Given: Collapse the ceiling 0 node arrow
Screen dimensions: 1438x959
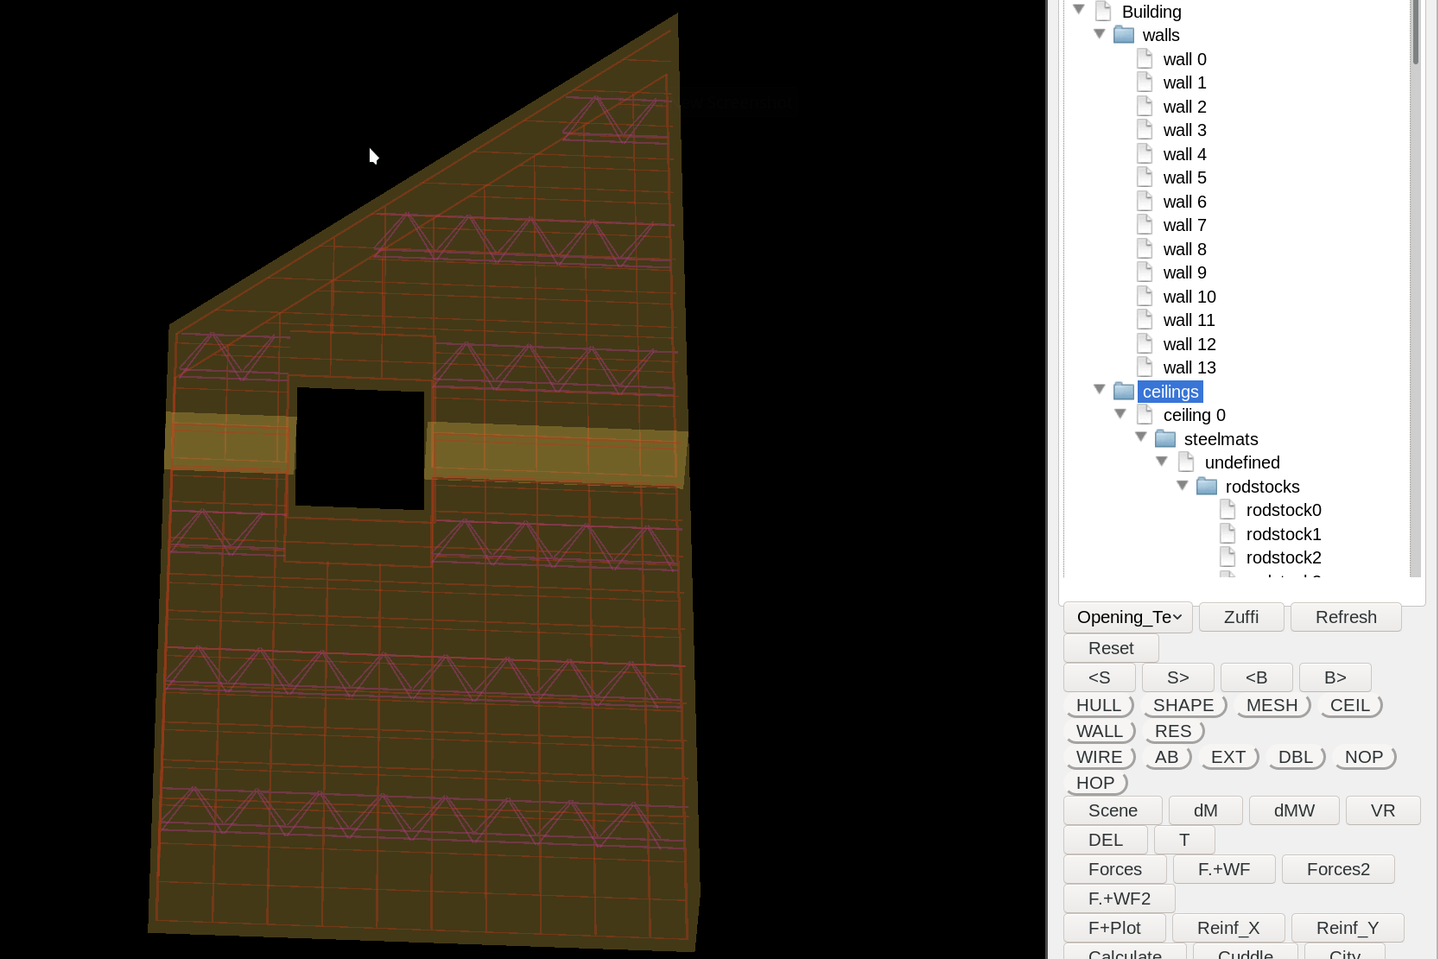Looking at the screenshot, I should pyautogui.click(x=1120, y=414).
